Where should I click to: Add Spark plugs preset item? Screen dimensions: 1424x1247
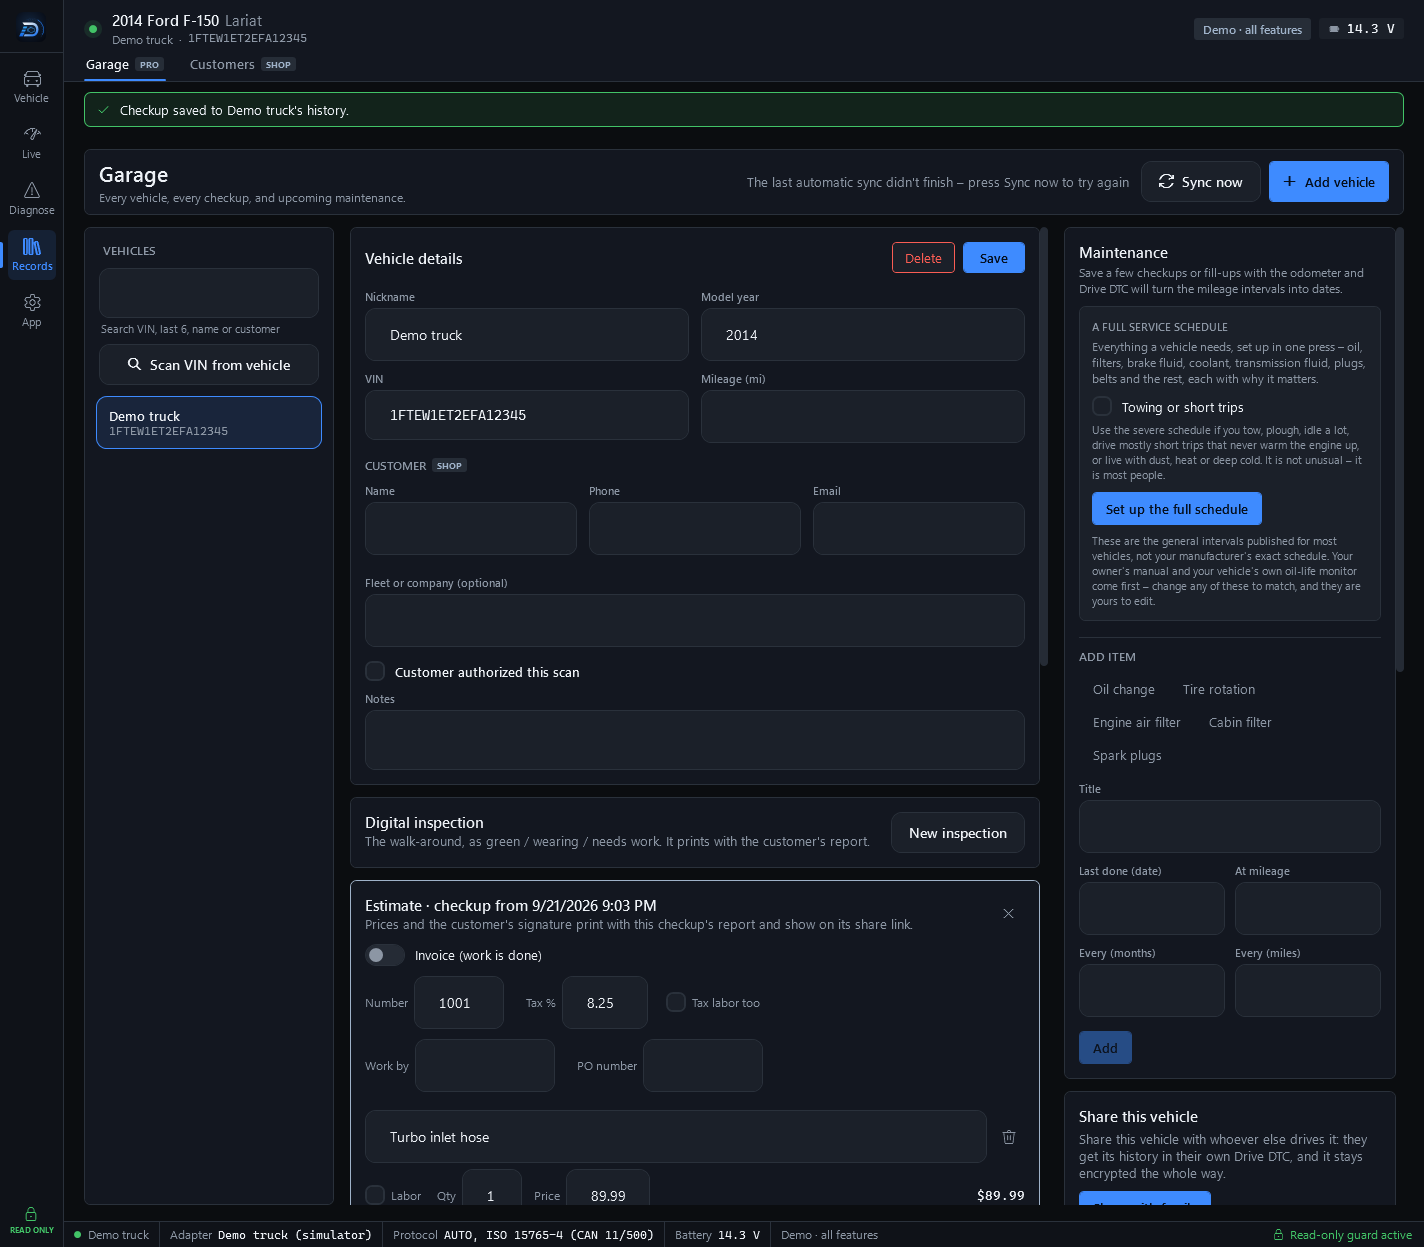(x=1127, y=756)
